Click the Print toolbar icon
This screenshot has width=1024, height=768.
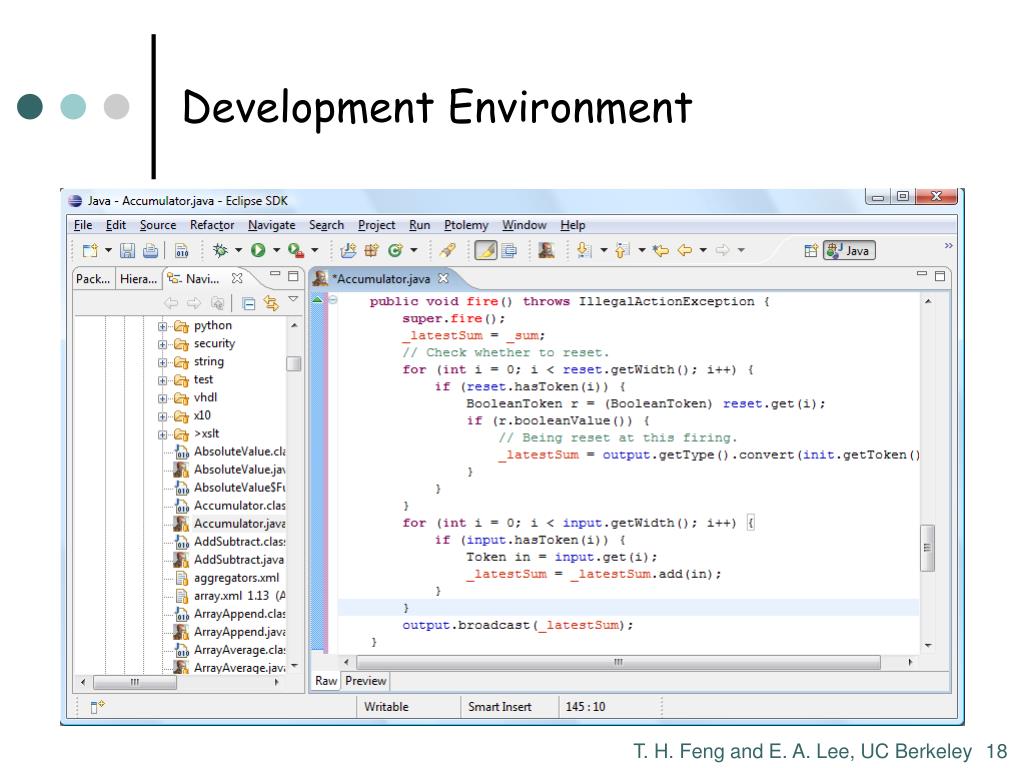(151, 251)
